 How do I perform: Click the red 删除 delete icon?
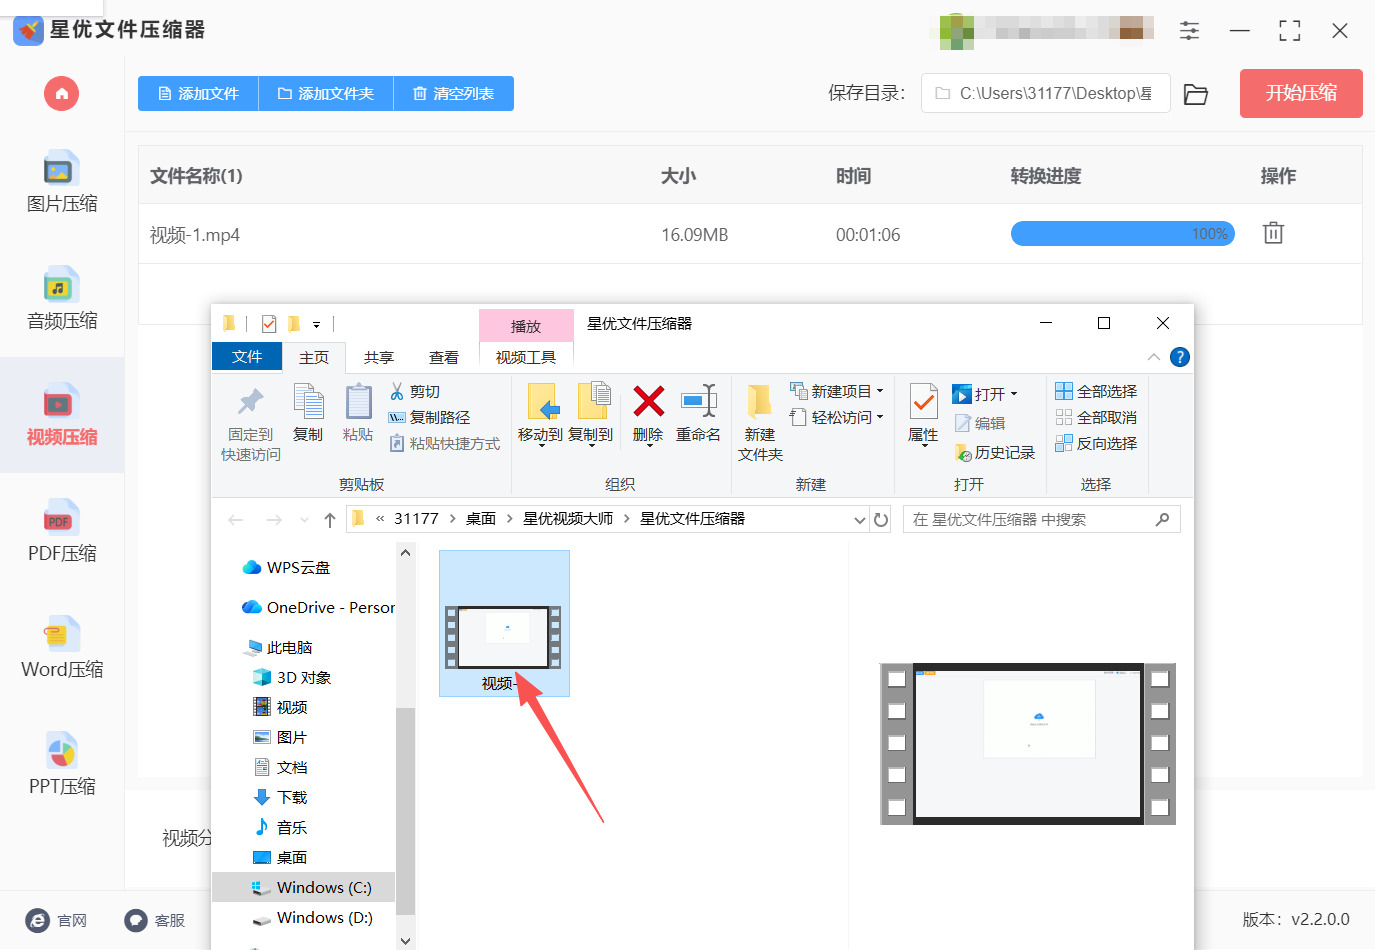[x=648, y=402]
